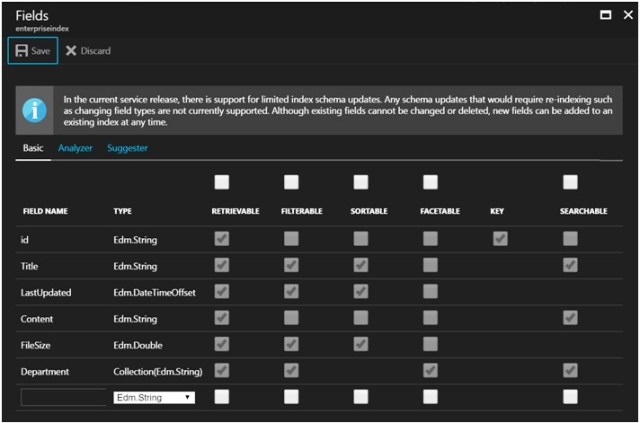Maximize the Fields blade
Image resolution: width=640 pixels, height=423 pixels.
[x=606, y=15]
